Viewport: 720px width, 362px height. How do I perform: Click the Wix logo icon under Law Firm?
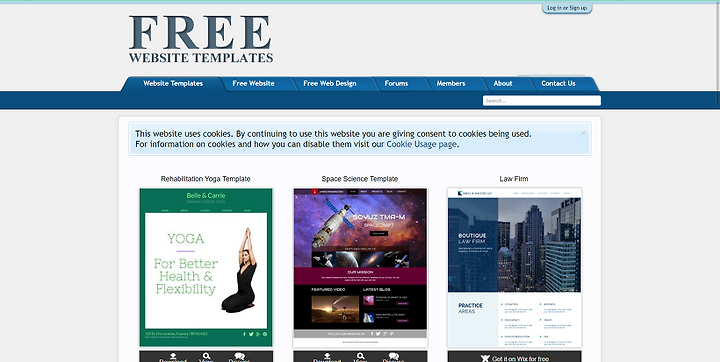click(x=485, y=358)
